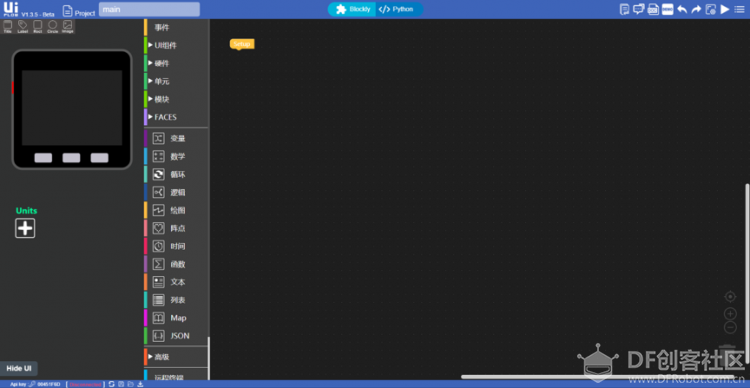Expand the 单元 category
Screen dimensions: 750x388
pyautogui.click(x=176, y=81)
